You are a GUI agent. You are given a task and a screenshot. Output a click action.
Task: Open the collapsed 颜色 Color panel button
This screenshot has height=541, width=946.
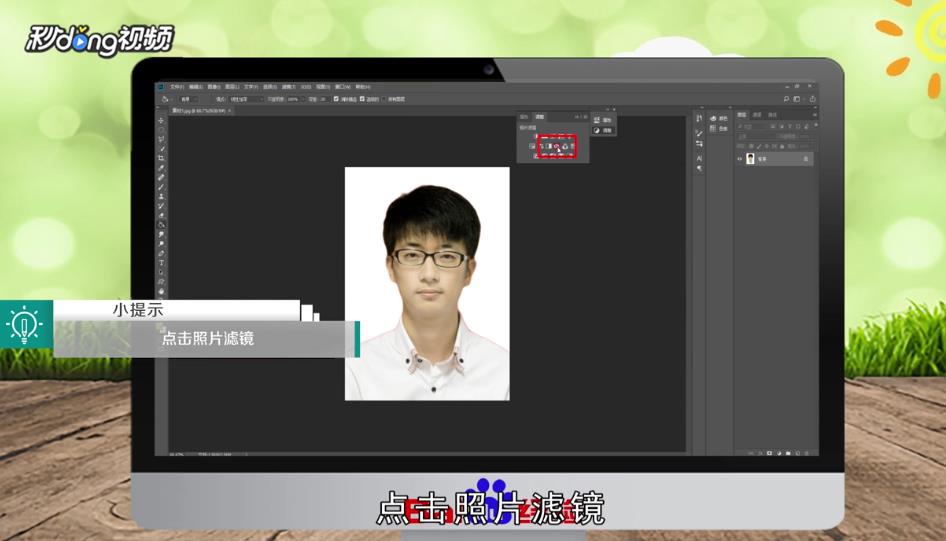click(719, 118)
